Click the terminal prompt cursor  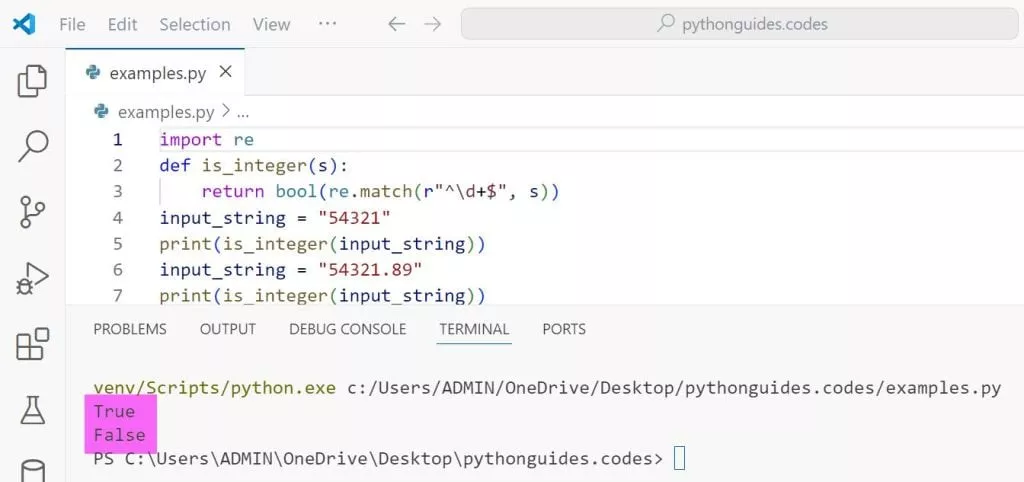[x=680, y=459]
